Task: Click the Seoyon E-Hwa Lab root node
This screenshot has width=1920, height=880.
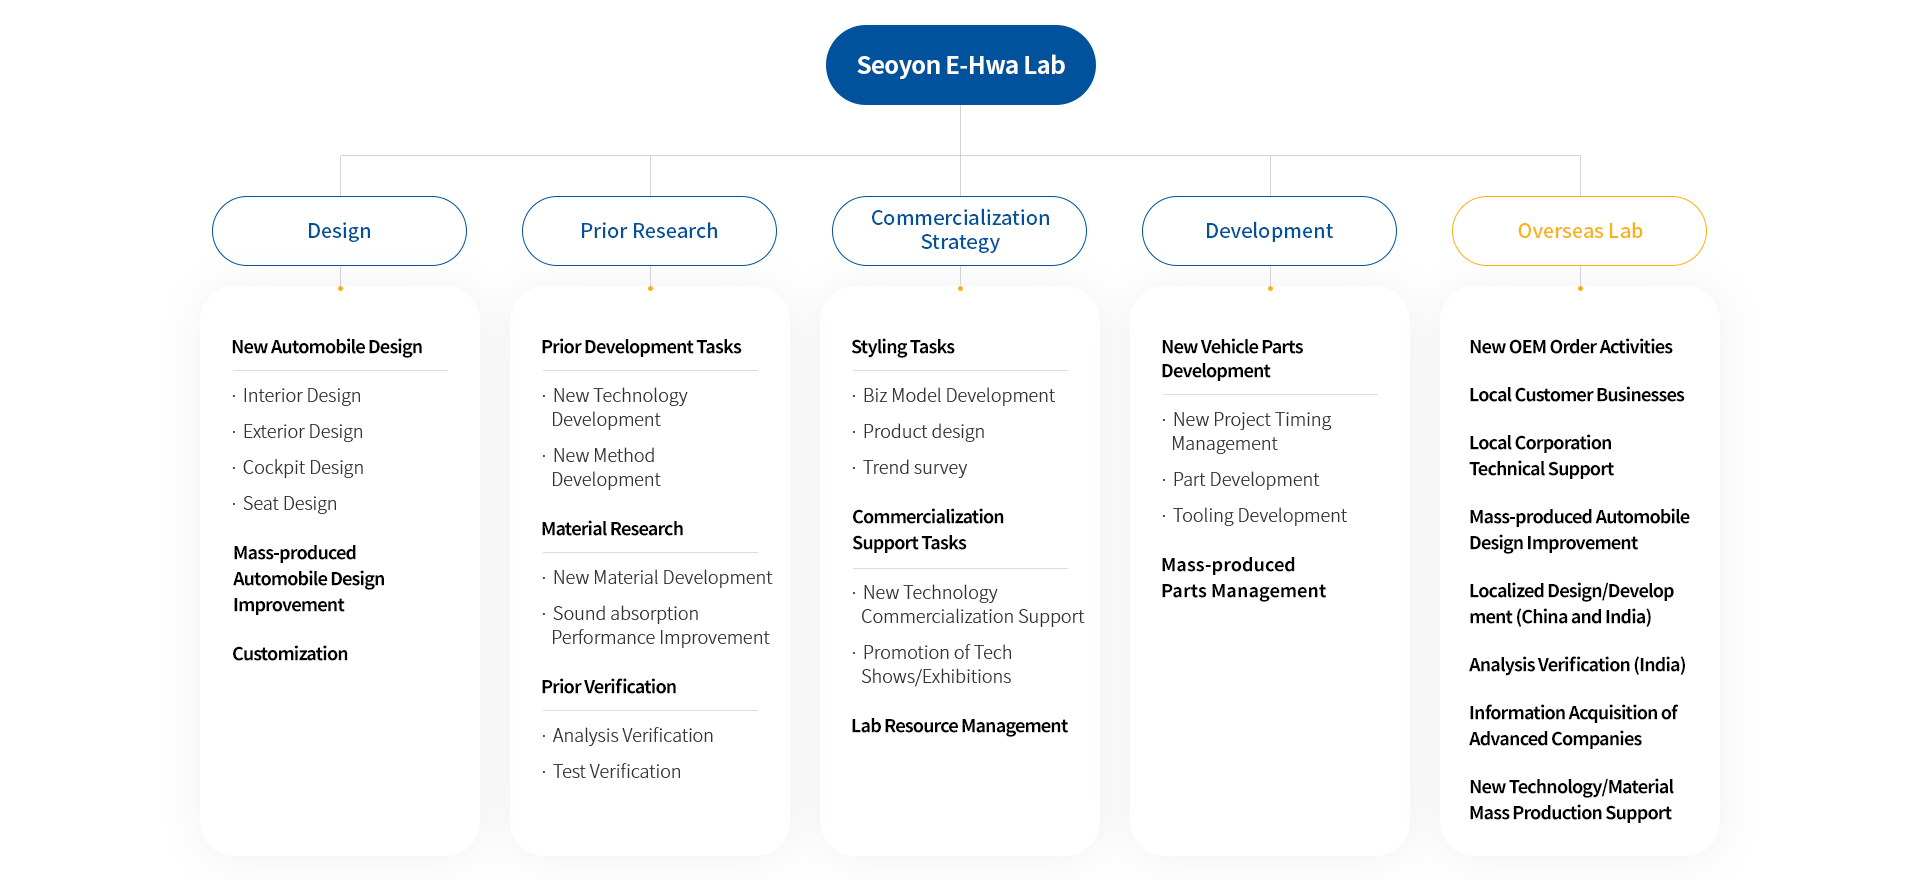Action: tap(960, 65)
